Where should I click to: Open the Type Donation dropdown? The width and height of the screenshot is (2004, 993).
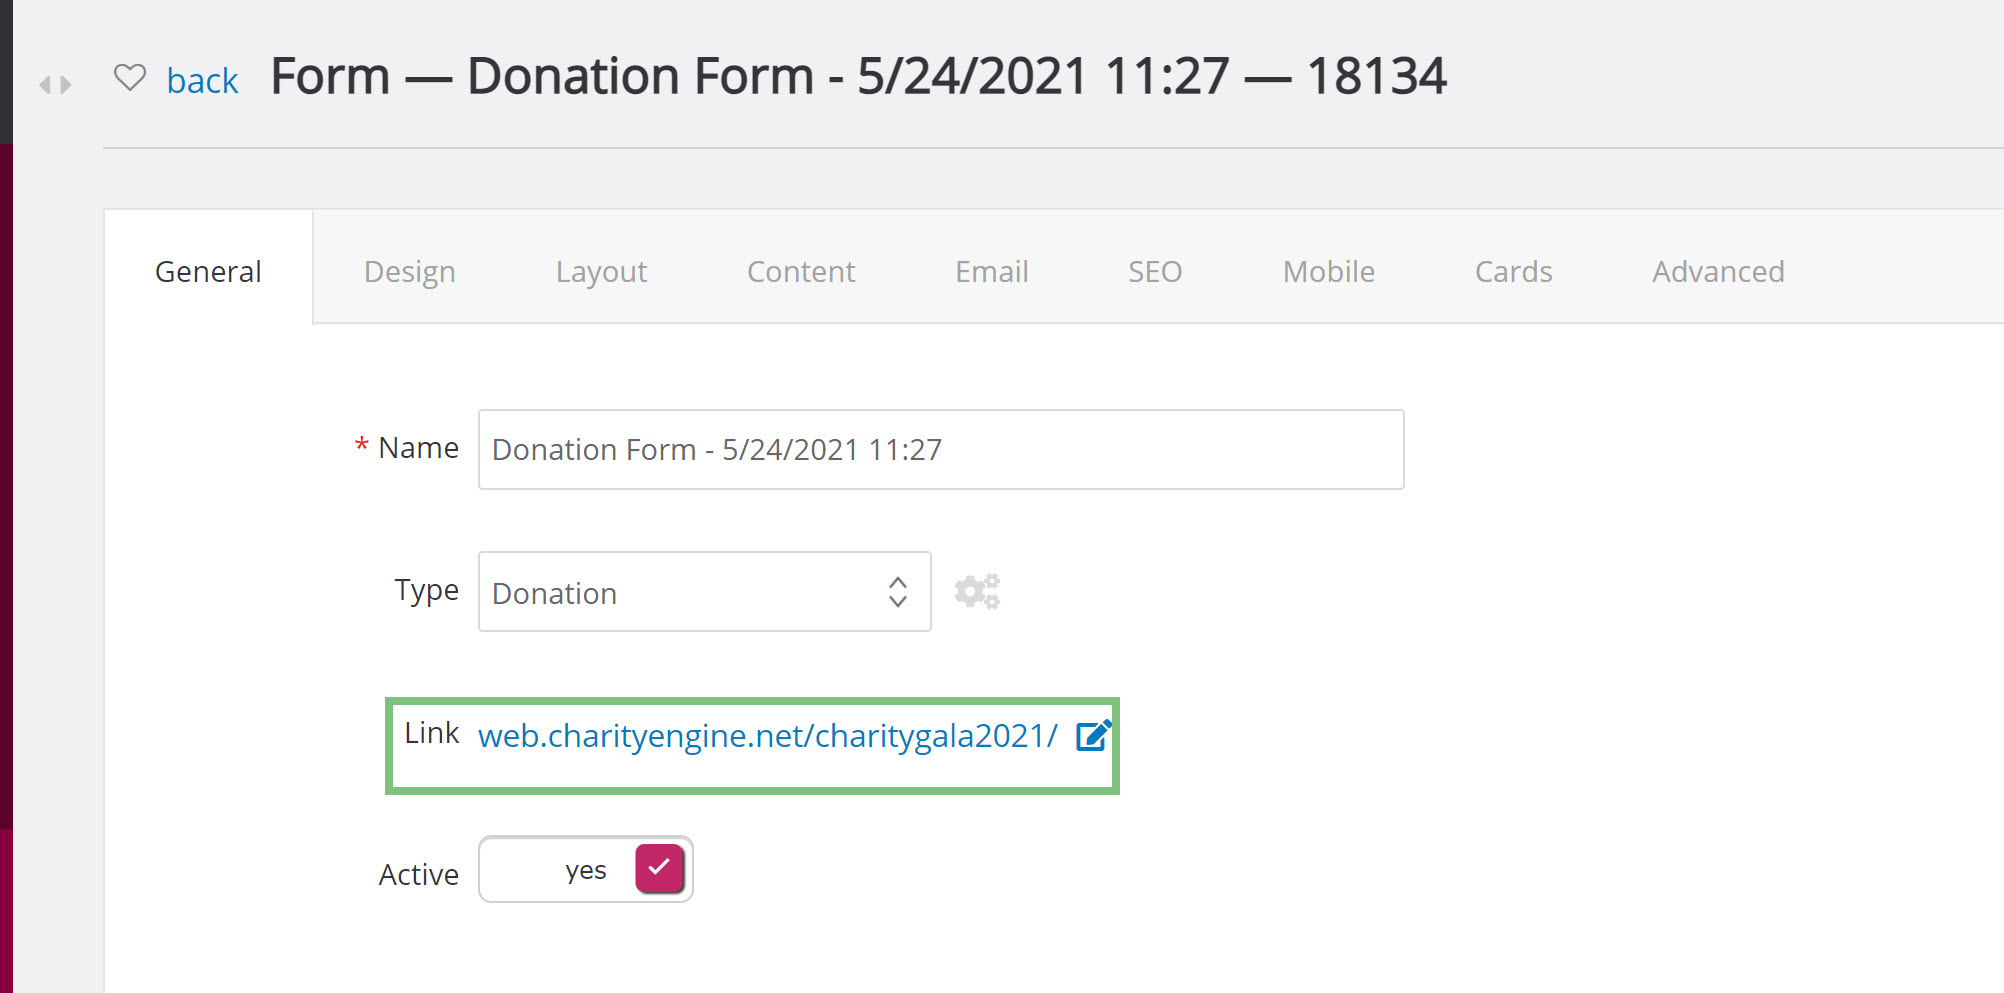click(705, 591)
